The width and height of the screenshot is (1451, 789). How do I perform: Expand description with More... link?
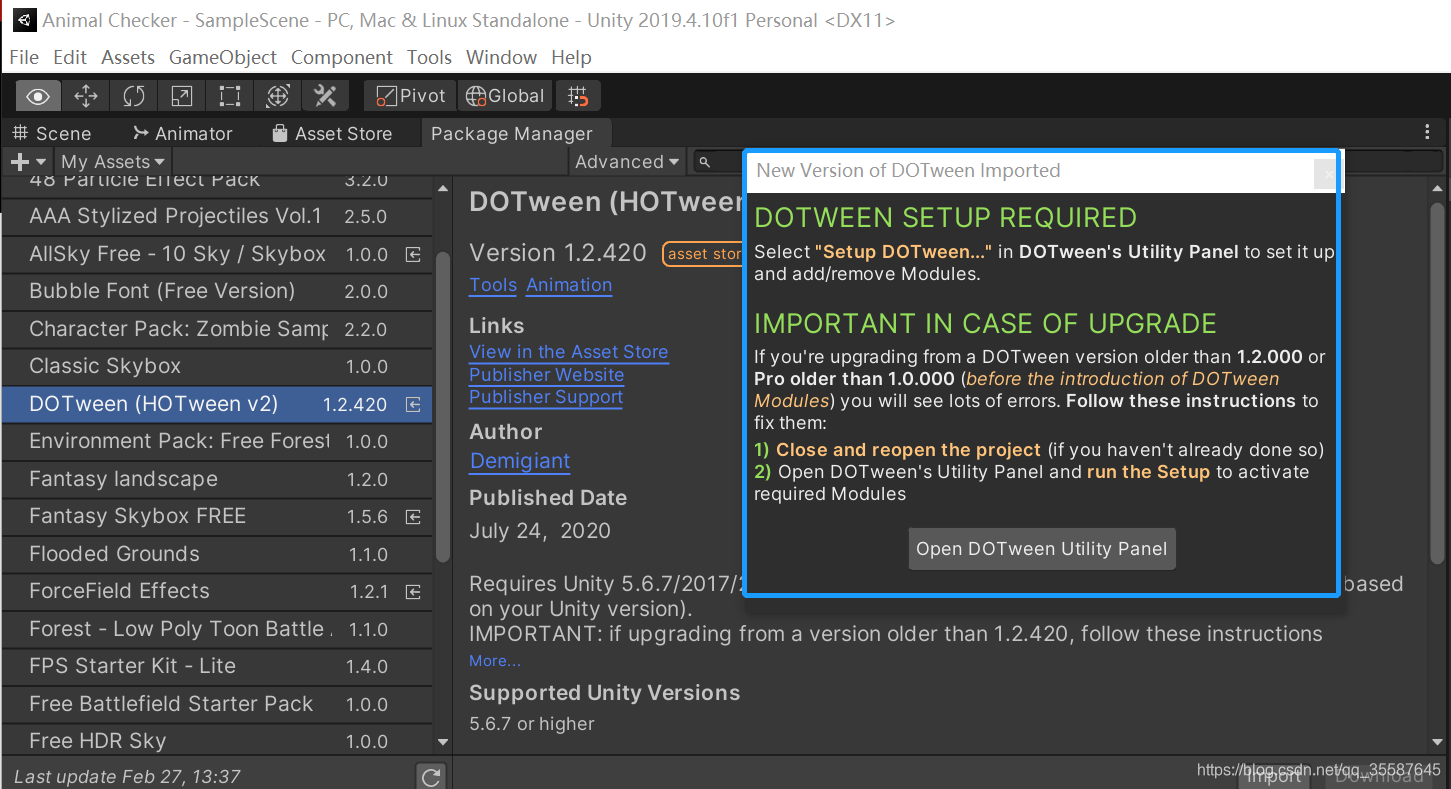point(495,661)
